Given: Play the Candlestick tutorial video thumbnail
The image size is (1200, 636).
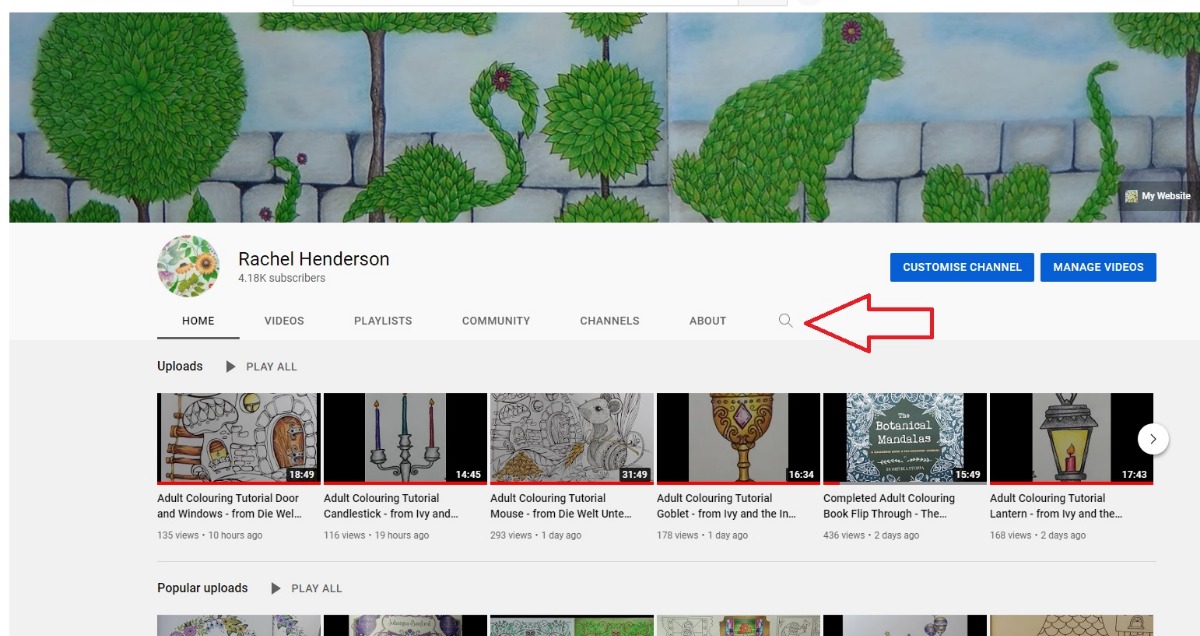Looking at the screenshot, I should click(x=405, y=438).
